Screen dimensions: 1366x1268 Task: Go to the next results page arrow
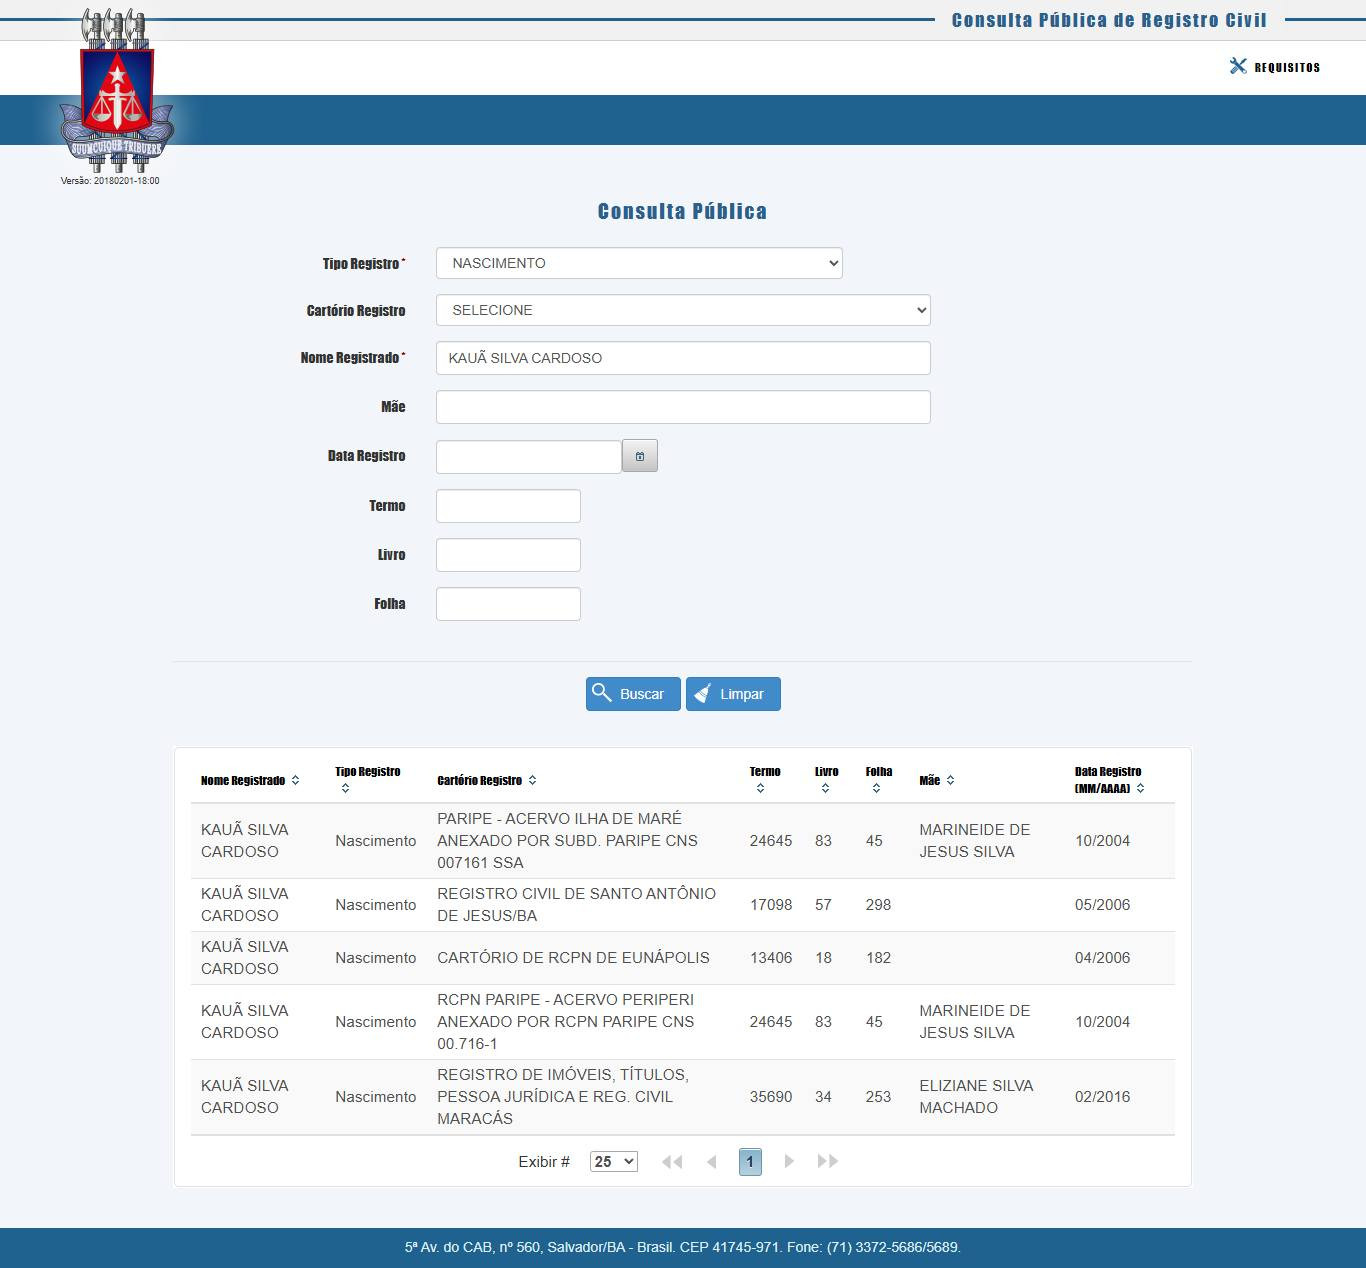pyautogui.click(x=789, y=1161)
